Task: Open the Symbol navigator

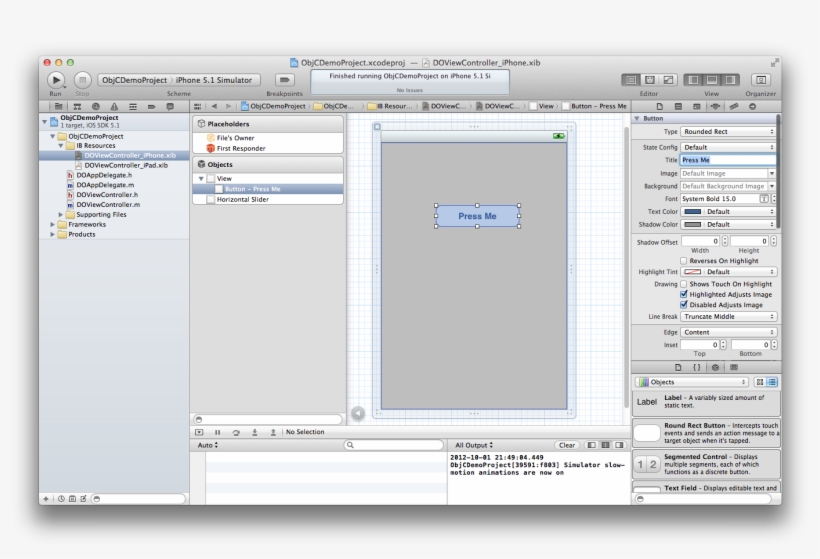Action: 77,107
